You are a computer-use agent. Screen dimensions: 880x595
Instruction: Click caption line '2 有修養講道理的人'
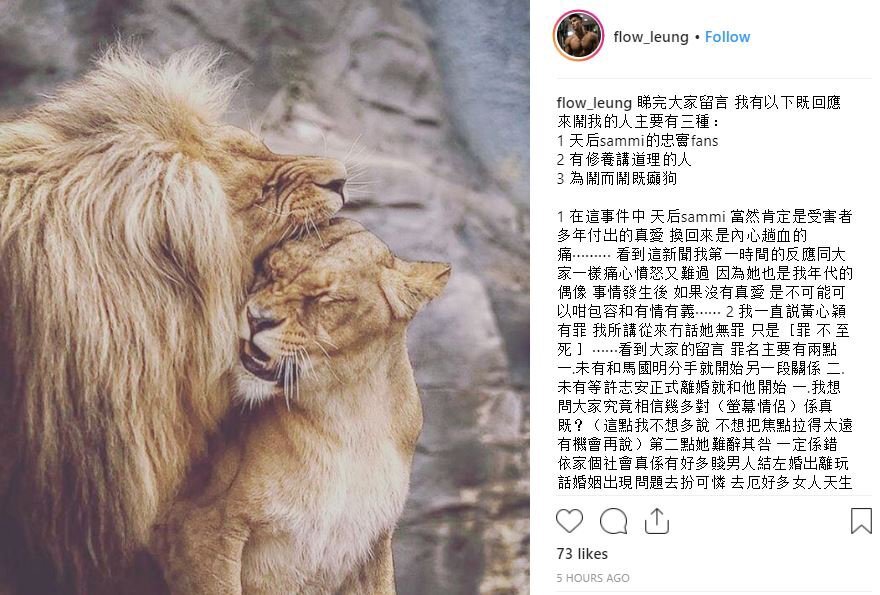pyautogui.click(x=624, y=159)
